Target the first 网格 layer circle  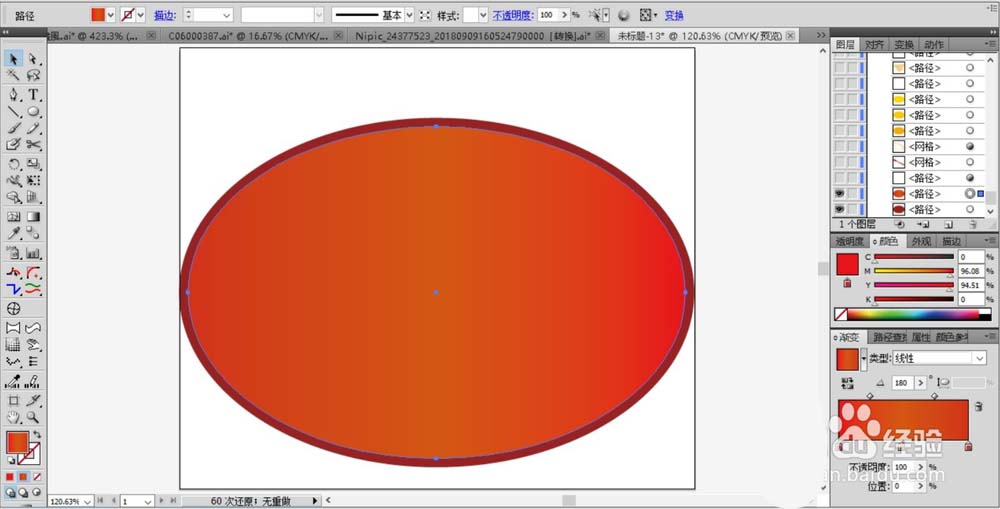[x=970, y=147]
